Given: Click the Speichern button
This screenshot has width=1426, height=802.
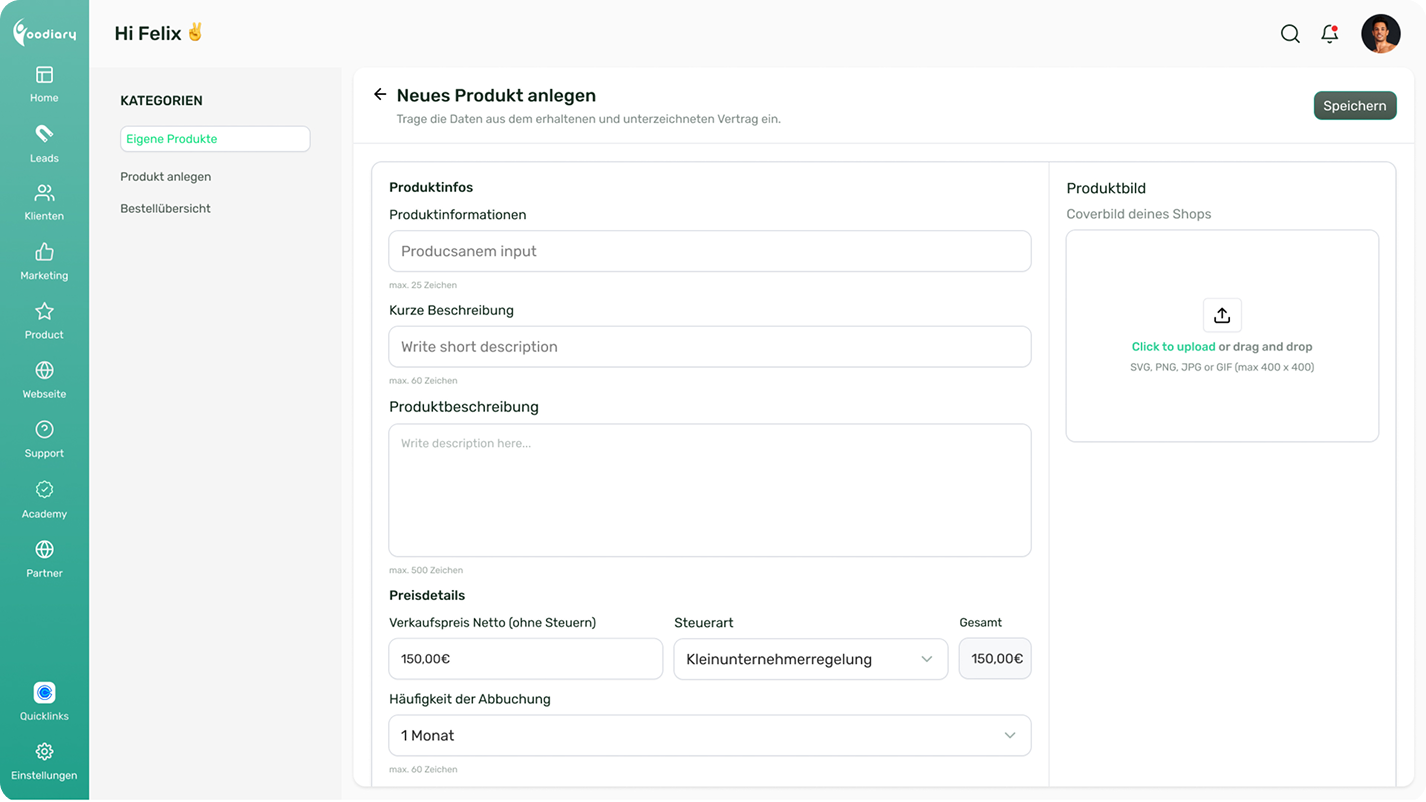Looking at the screenshot, I should click(x=1354, y=106).
